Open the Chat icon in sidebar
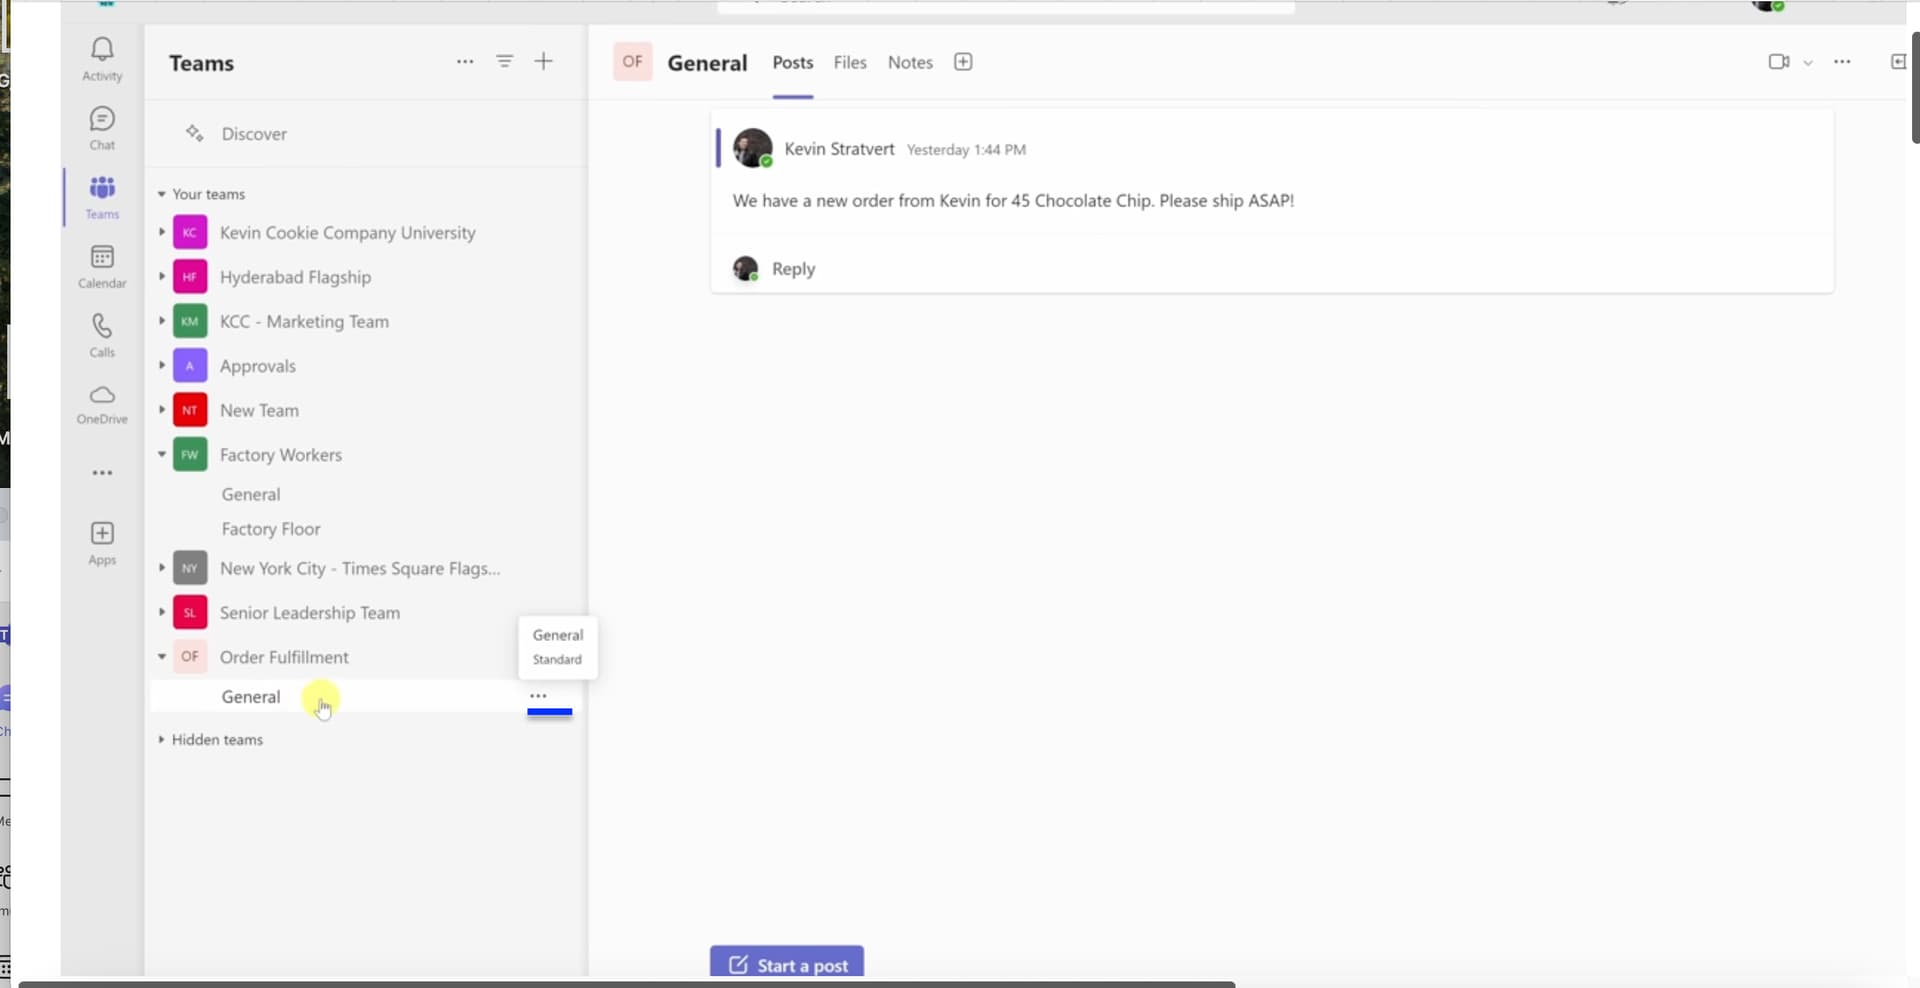This screenshot has width=1920, height=988. coord(102,119)
